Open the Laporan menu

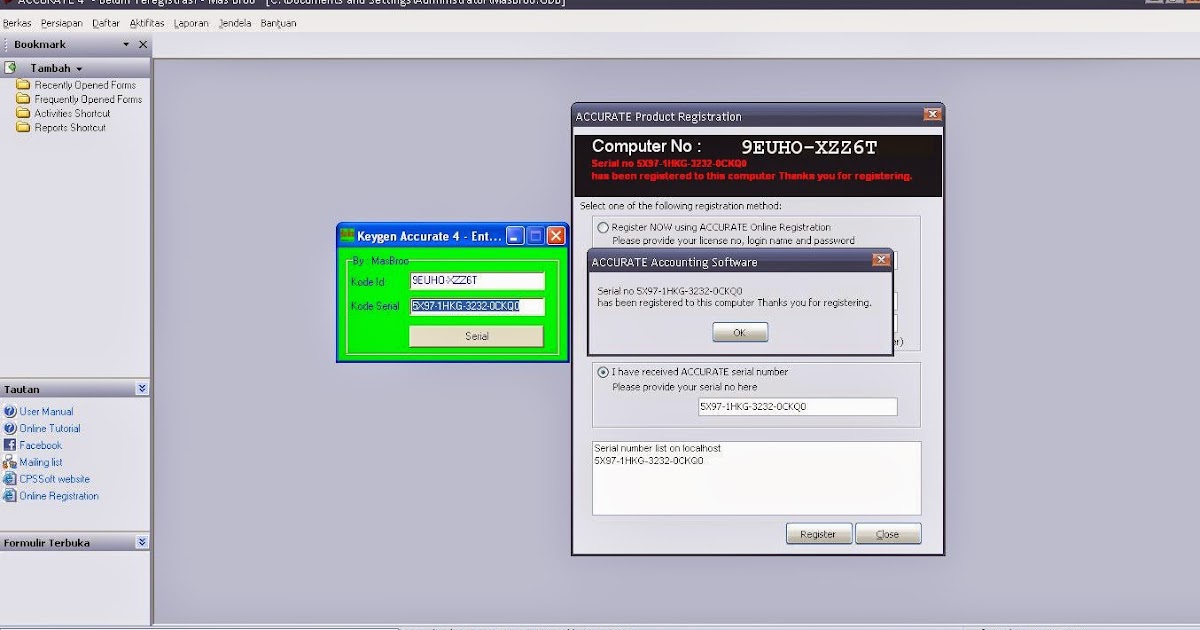pos(191,23)
